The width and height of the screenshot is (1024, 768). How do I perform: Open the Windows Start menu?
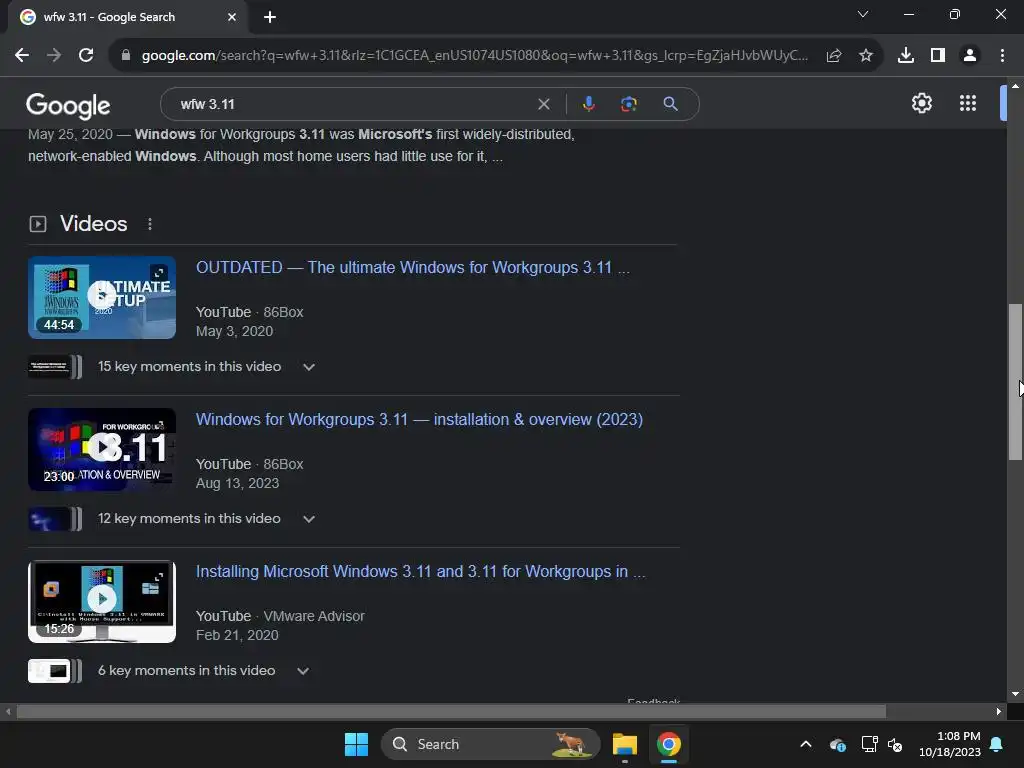[x=357, y=744]
